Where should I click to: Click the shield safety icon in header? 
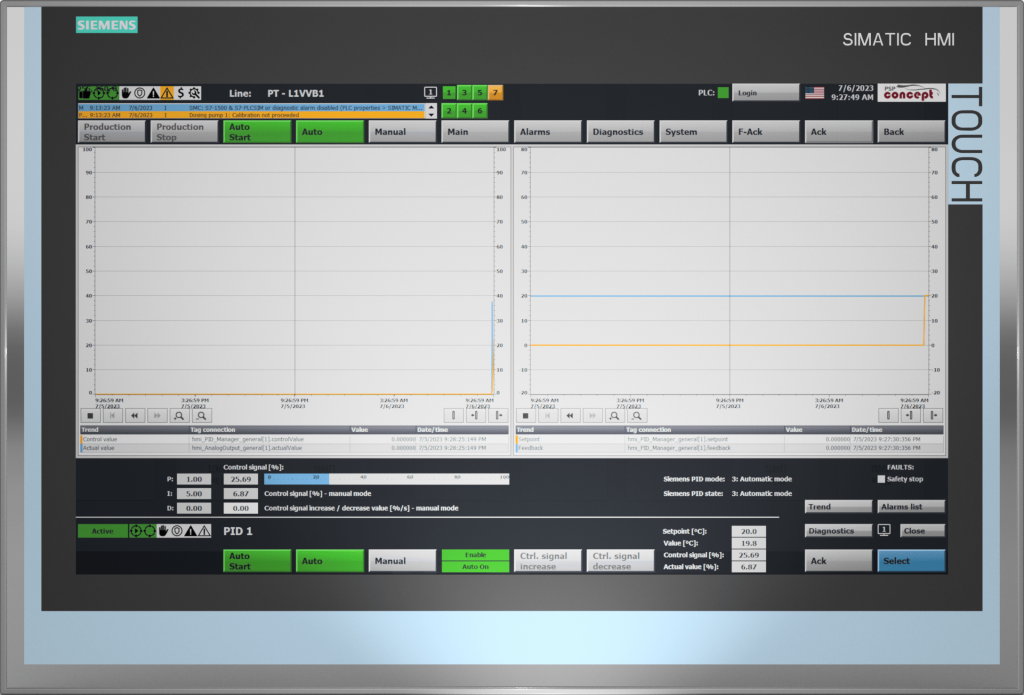tap(139, 93)
